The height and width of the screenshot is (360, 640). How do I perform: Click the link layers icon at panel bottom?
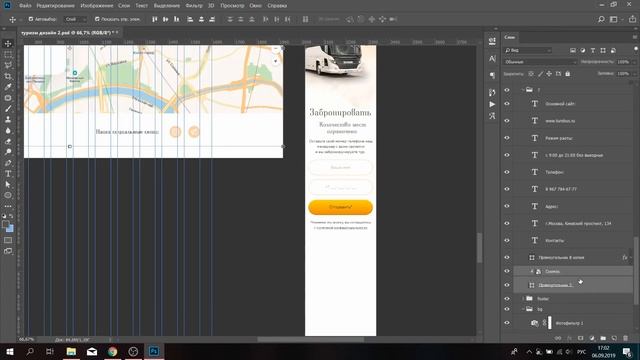point(558,338)
